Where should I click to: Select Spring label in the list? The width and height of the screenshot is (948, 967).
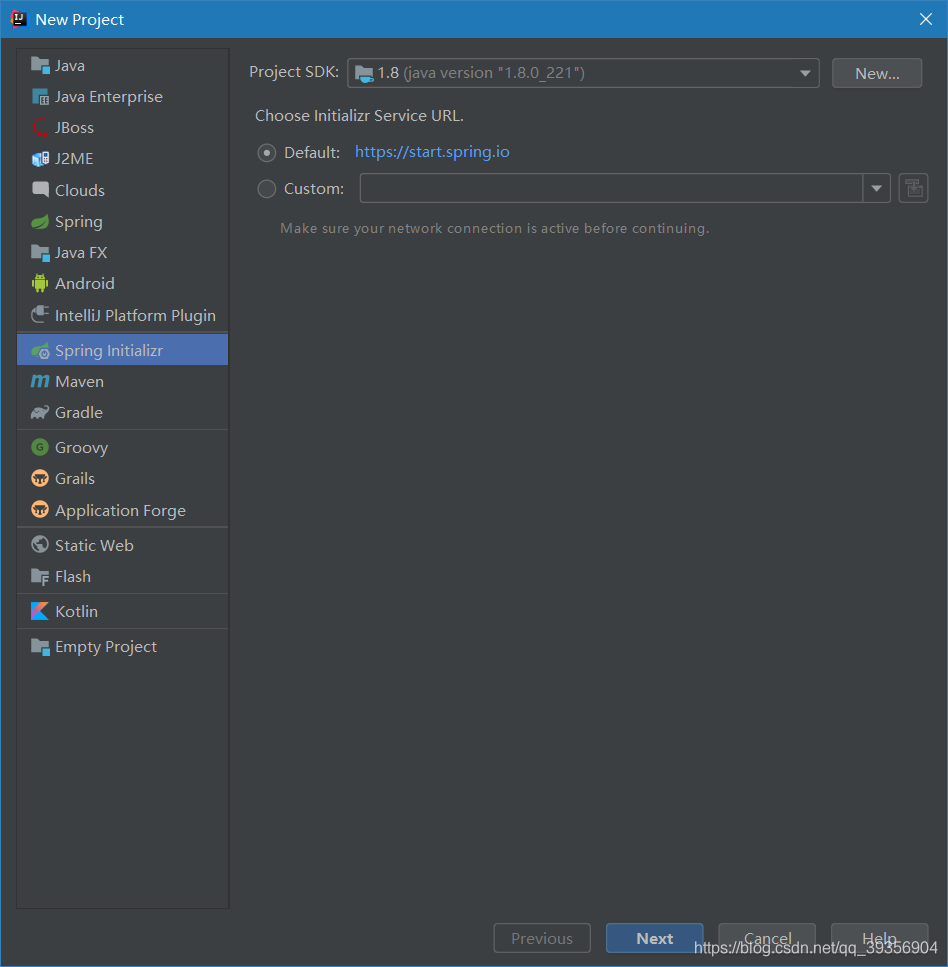pyautogui.click(x=78, y=222)
